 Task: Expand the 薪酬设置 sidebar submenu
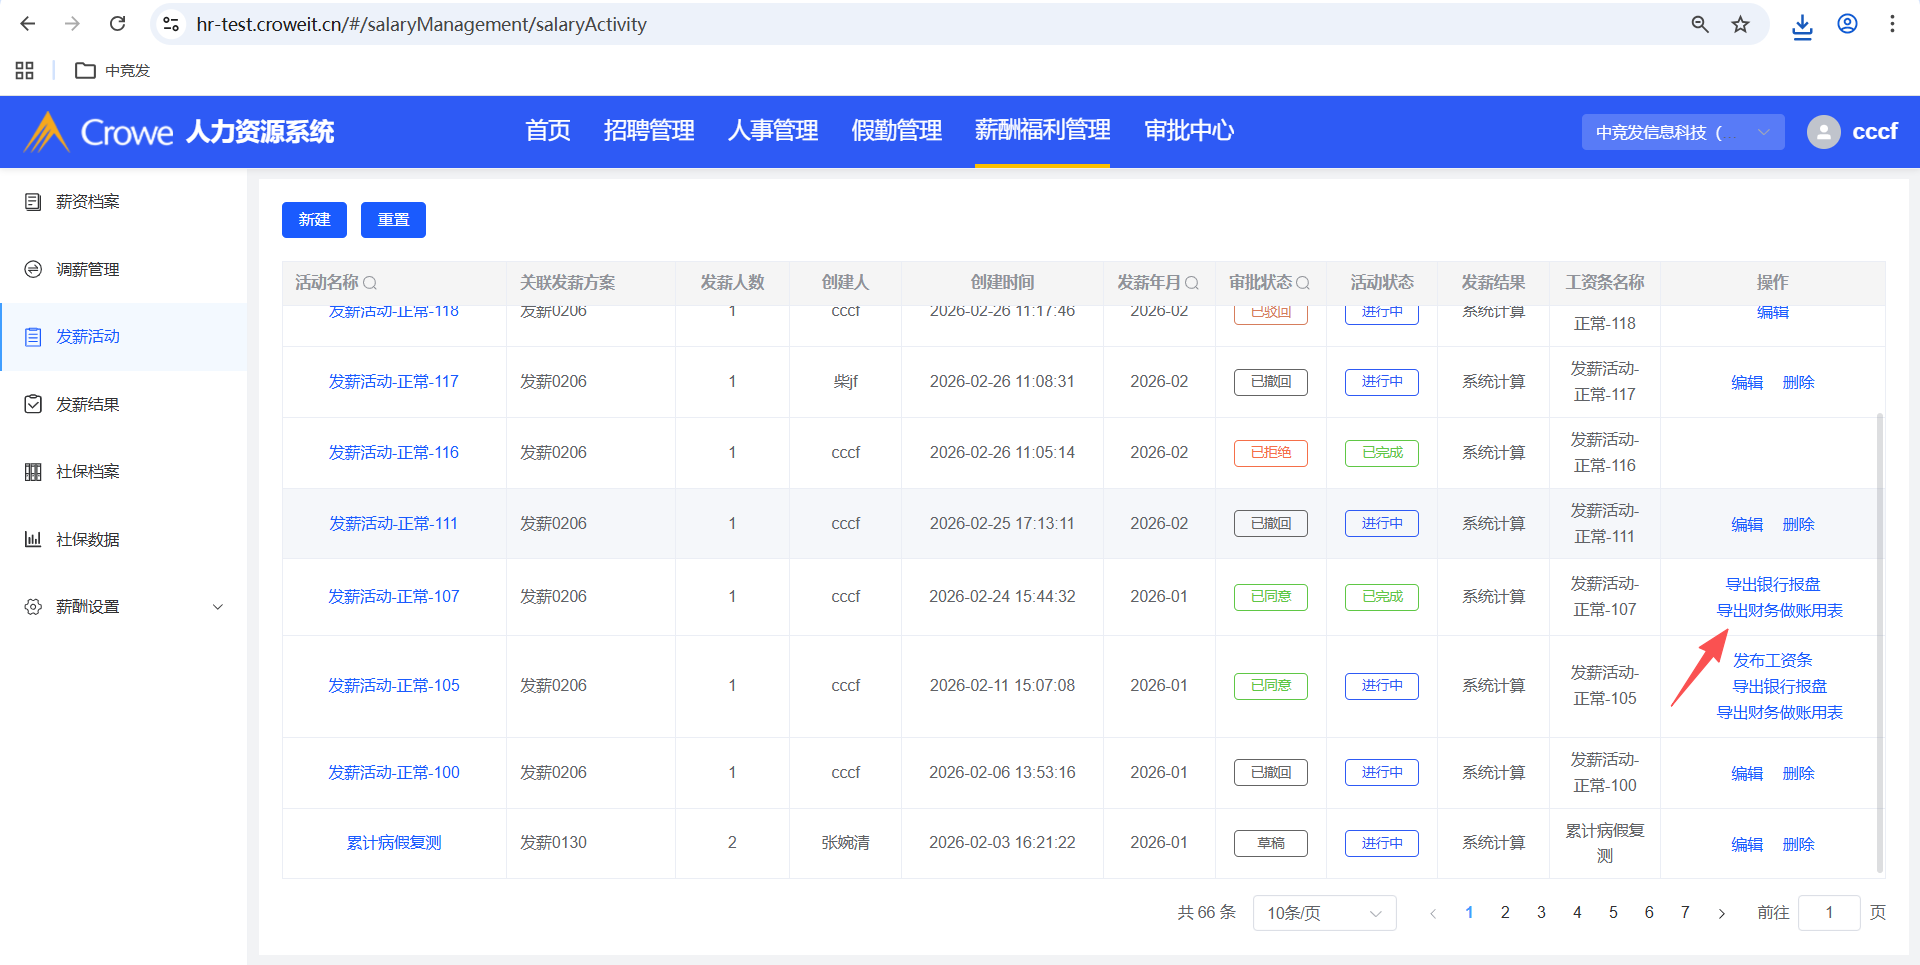tap(217, 607)
